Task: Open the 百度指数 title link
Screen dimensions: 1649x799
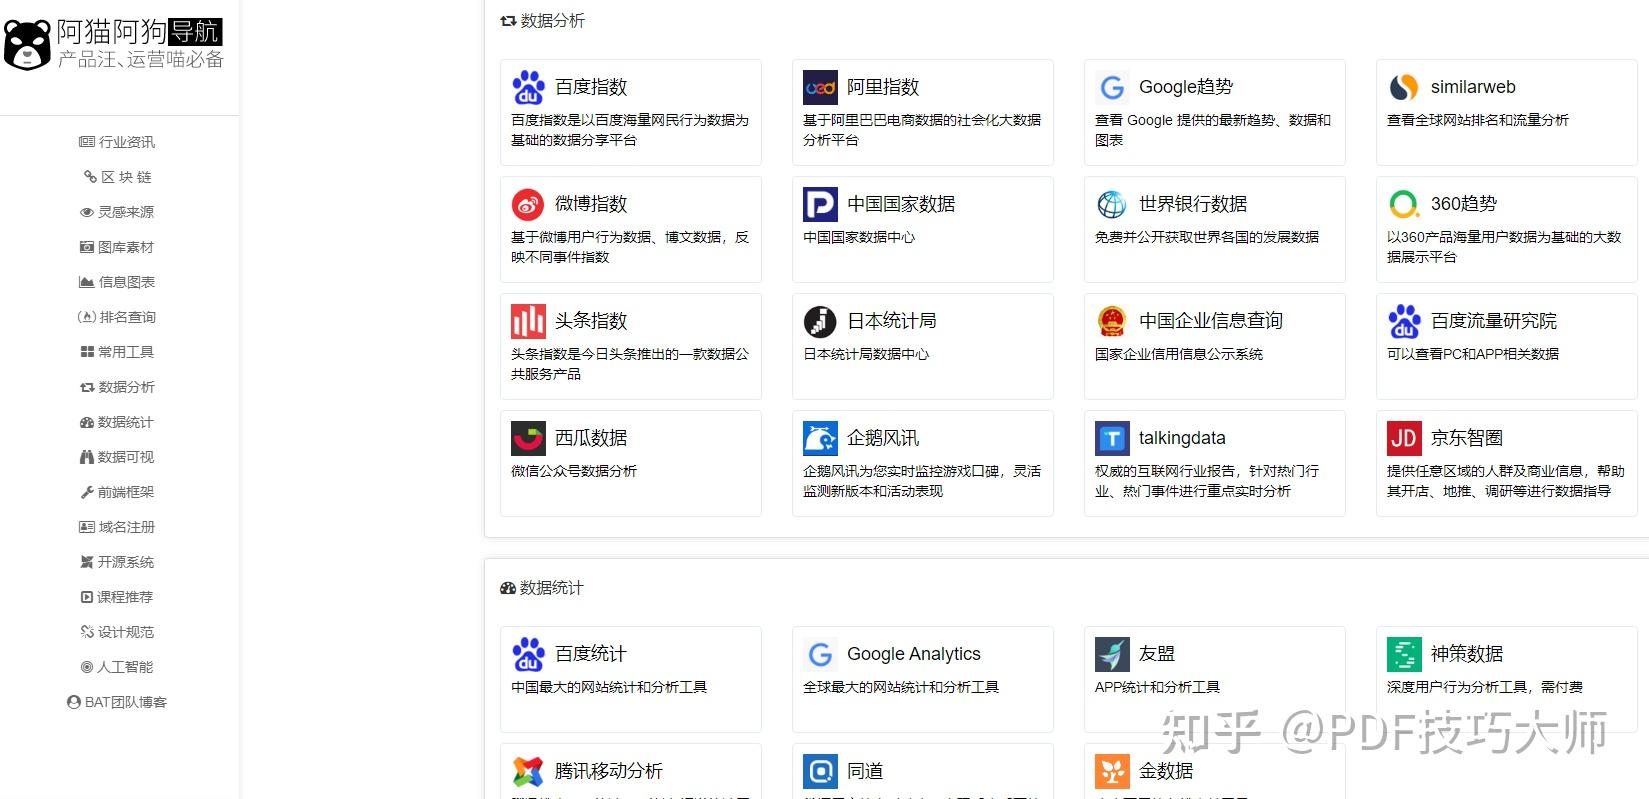Action: pyautogui.click(x=591, y=87)
